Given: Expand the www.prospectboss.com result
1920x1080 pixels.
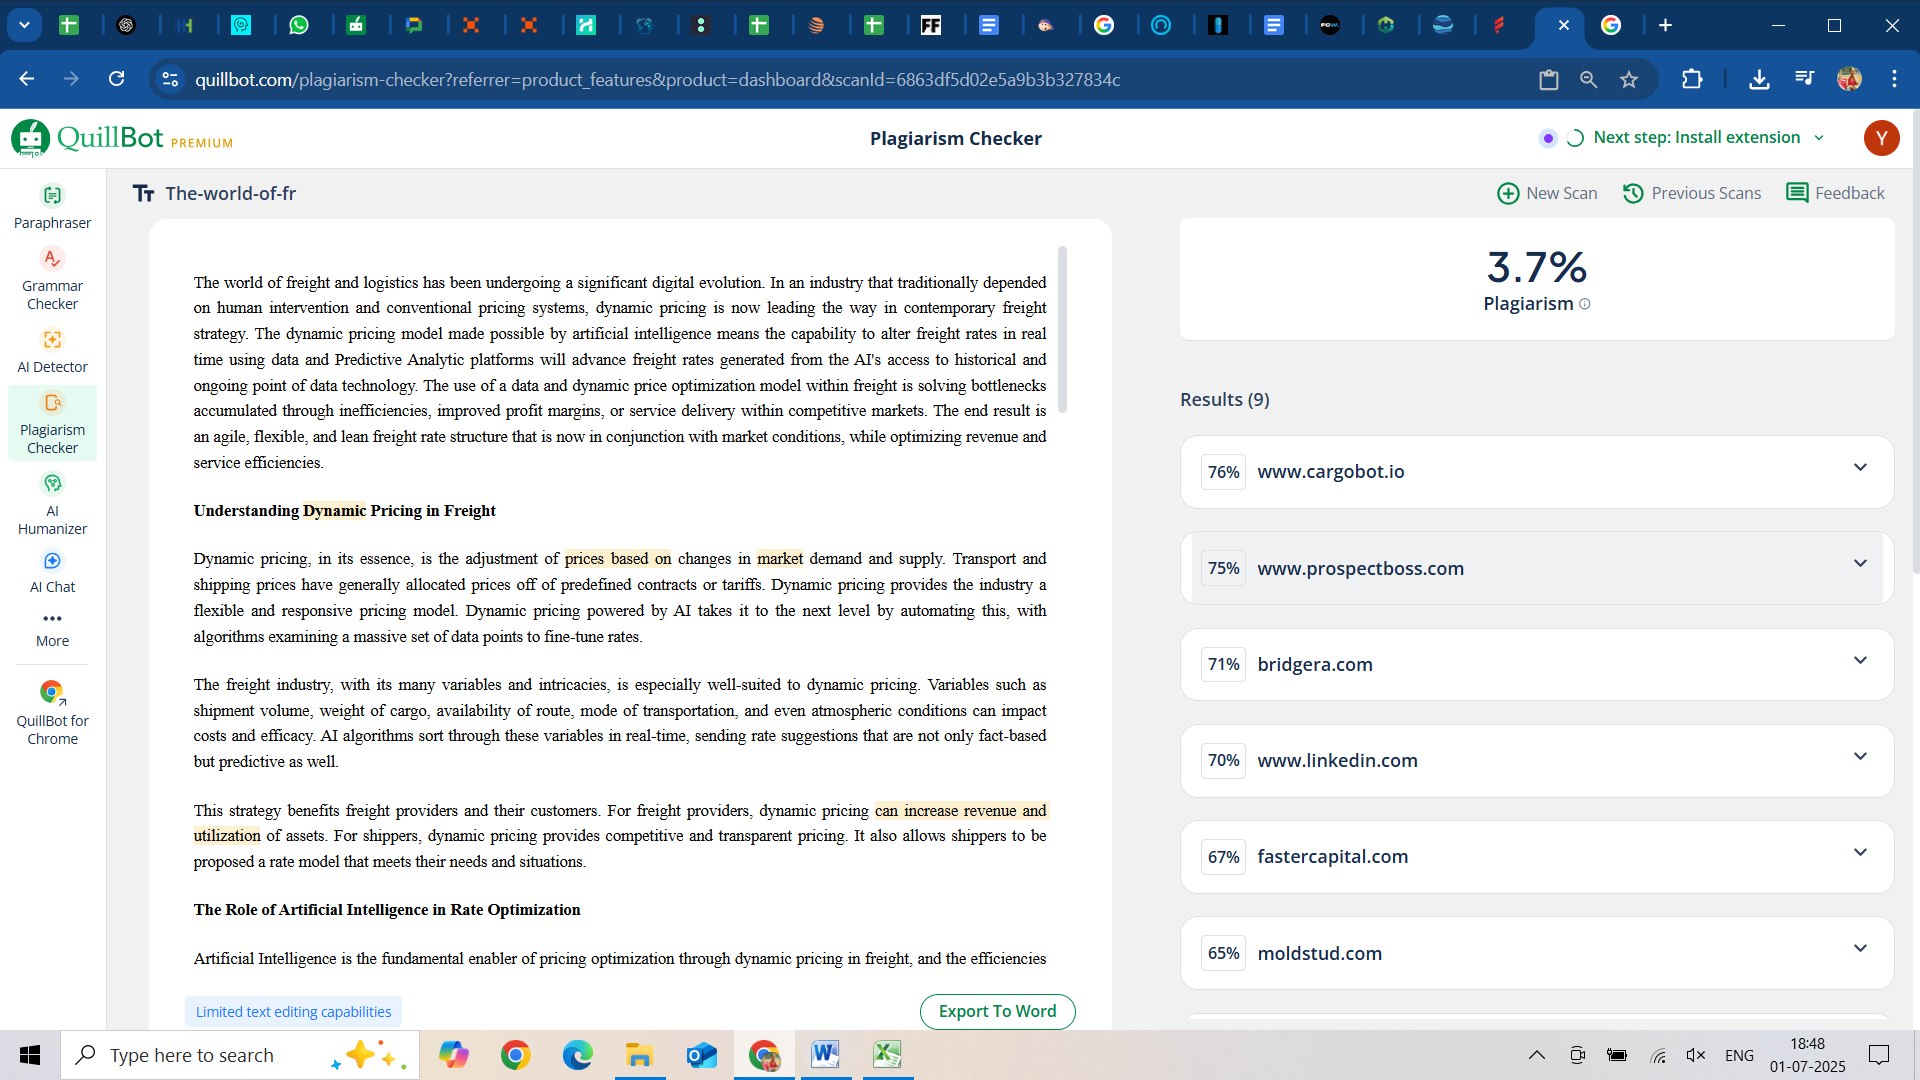Looking at the screenshot, I should (1859, 564).
